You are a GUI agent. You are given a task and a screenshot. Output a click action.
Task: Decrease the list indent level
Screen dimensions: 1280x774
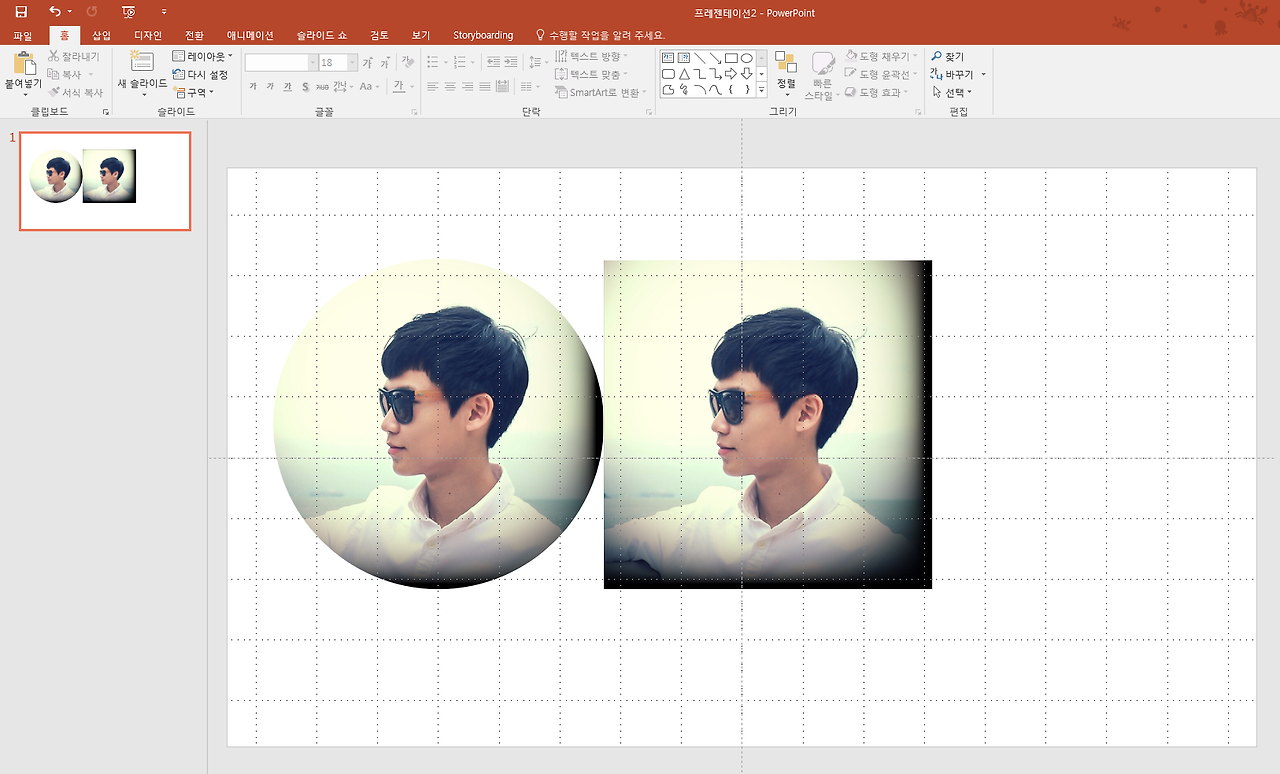493,62
